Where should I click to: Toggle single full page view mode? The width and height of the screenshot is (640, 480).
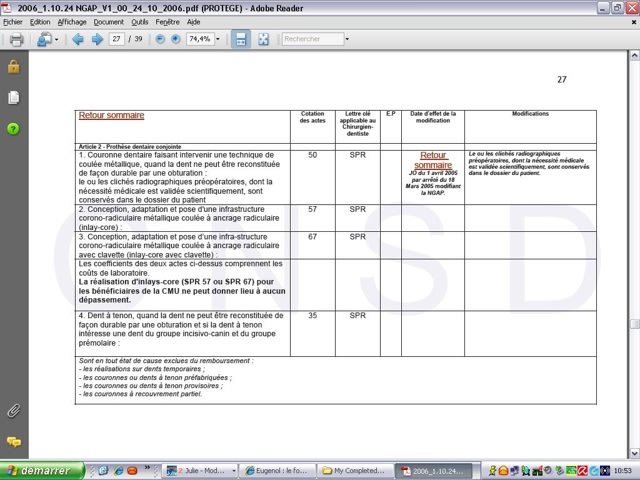tap(263, 40)
